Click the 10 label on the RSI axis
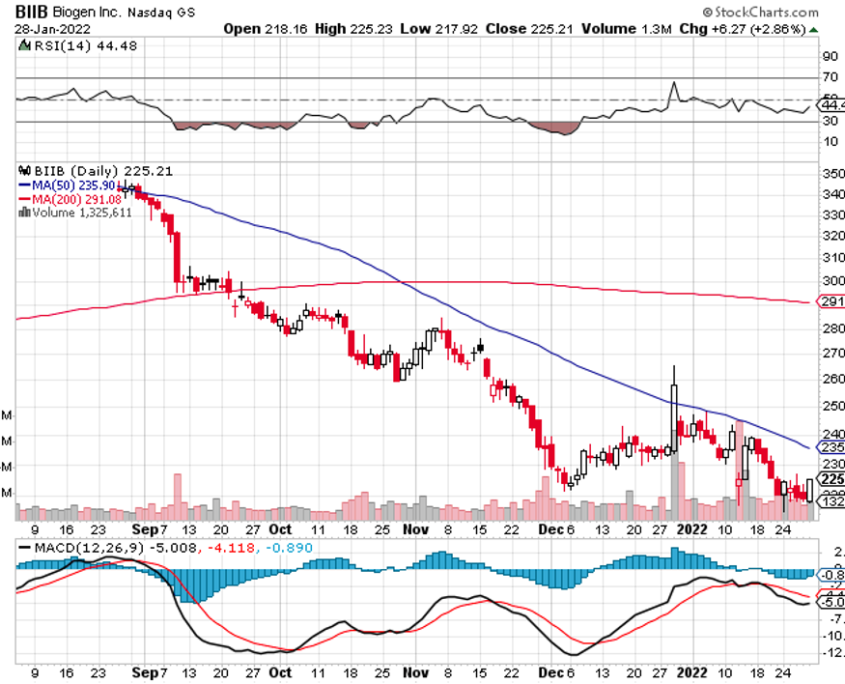Image resolution: width=845 pixels, height=684 pixels. click(830, 141)
